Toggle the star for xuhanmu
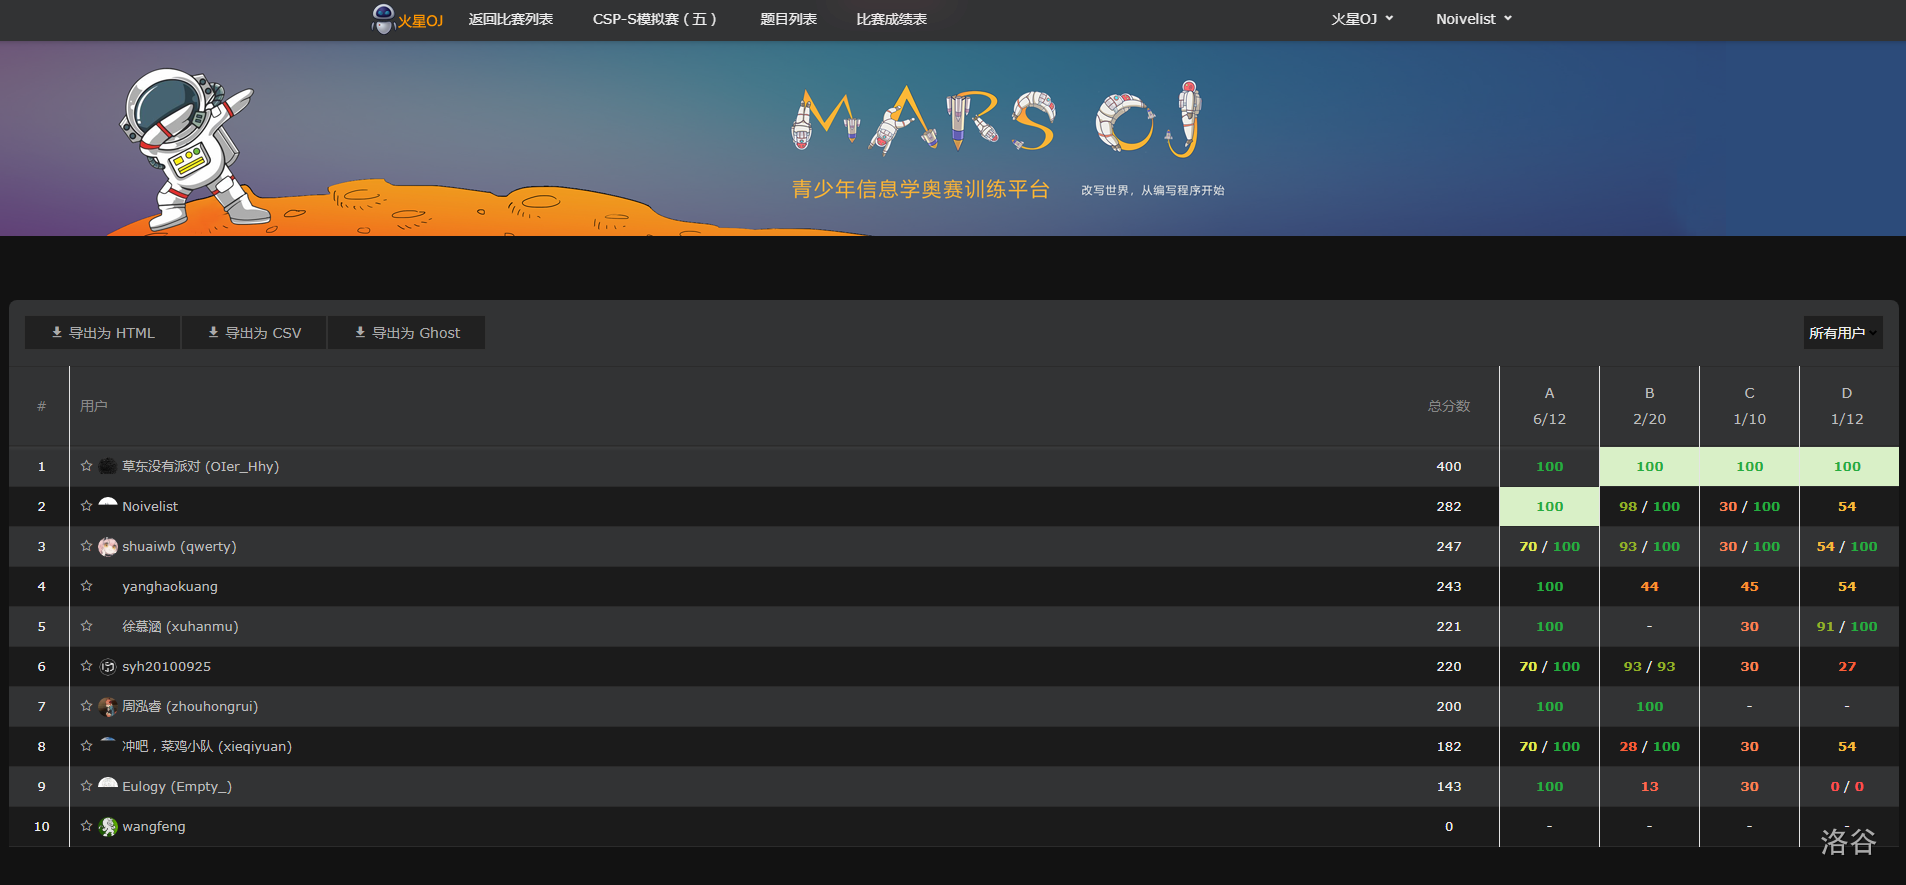 click(x=87, y=626)
